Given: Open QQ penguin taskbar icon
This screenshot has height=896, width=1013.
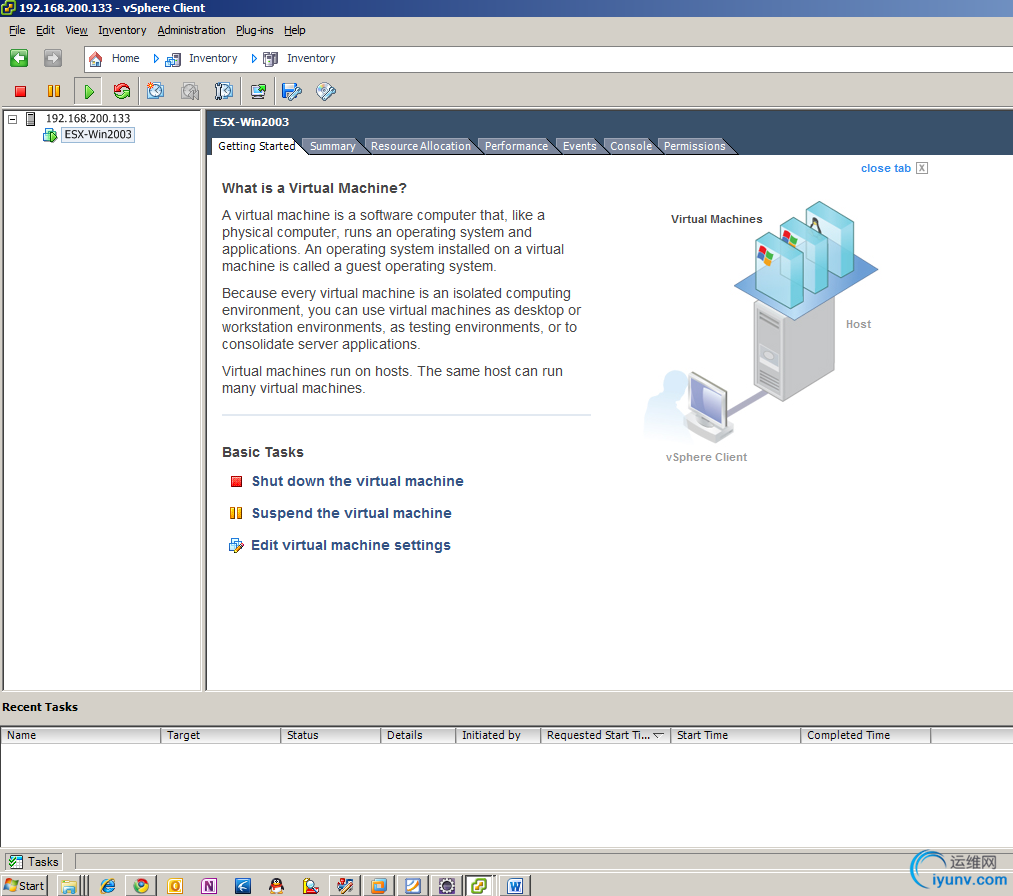Looking at the screenshot, I should (x=277, y=886).
